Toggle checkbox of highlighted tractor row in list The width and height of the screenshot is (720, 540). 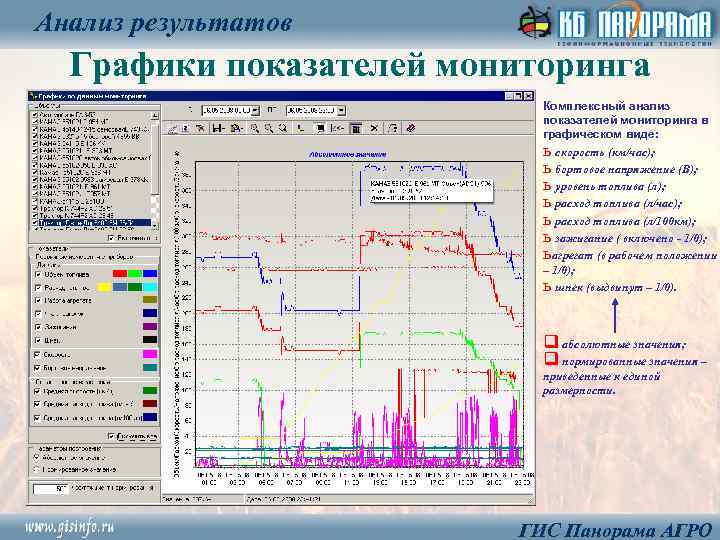(35, 223)
